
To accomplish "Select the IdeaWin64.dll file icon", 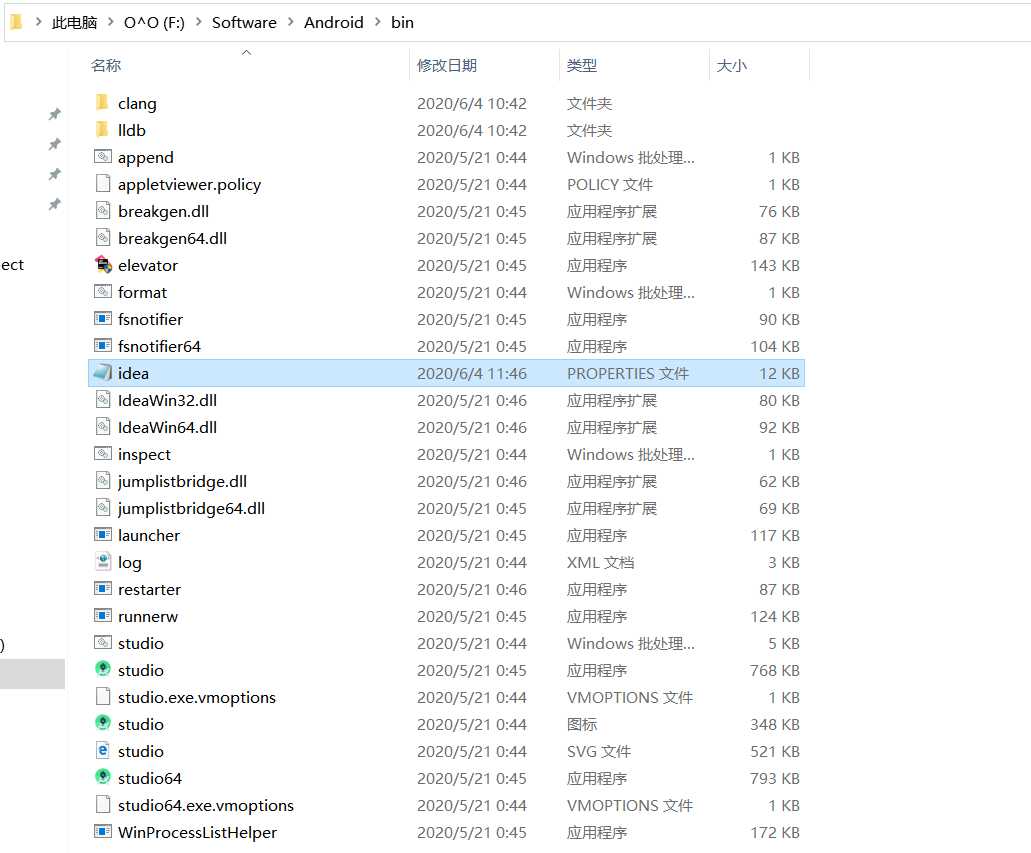I will click(x=103, y=426).
